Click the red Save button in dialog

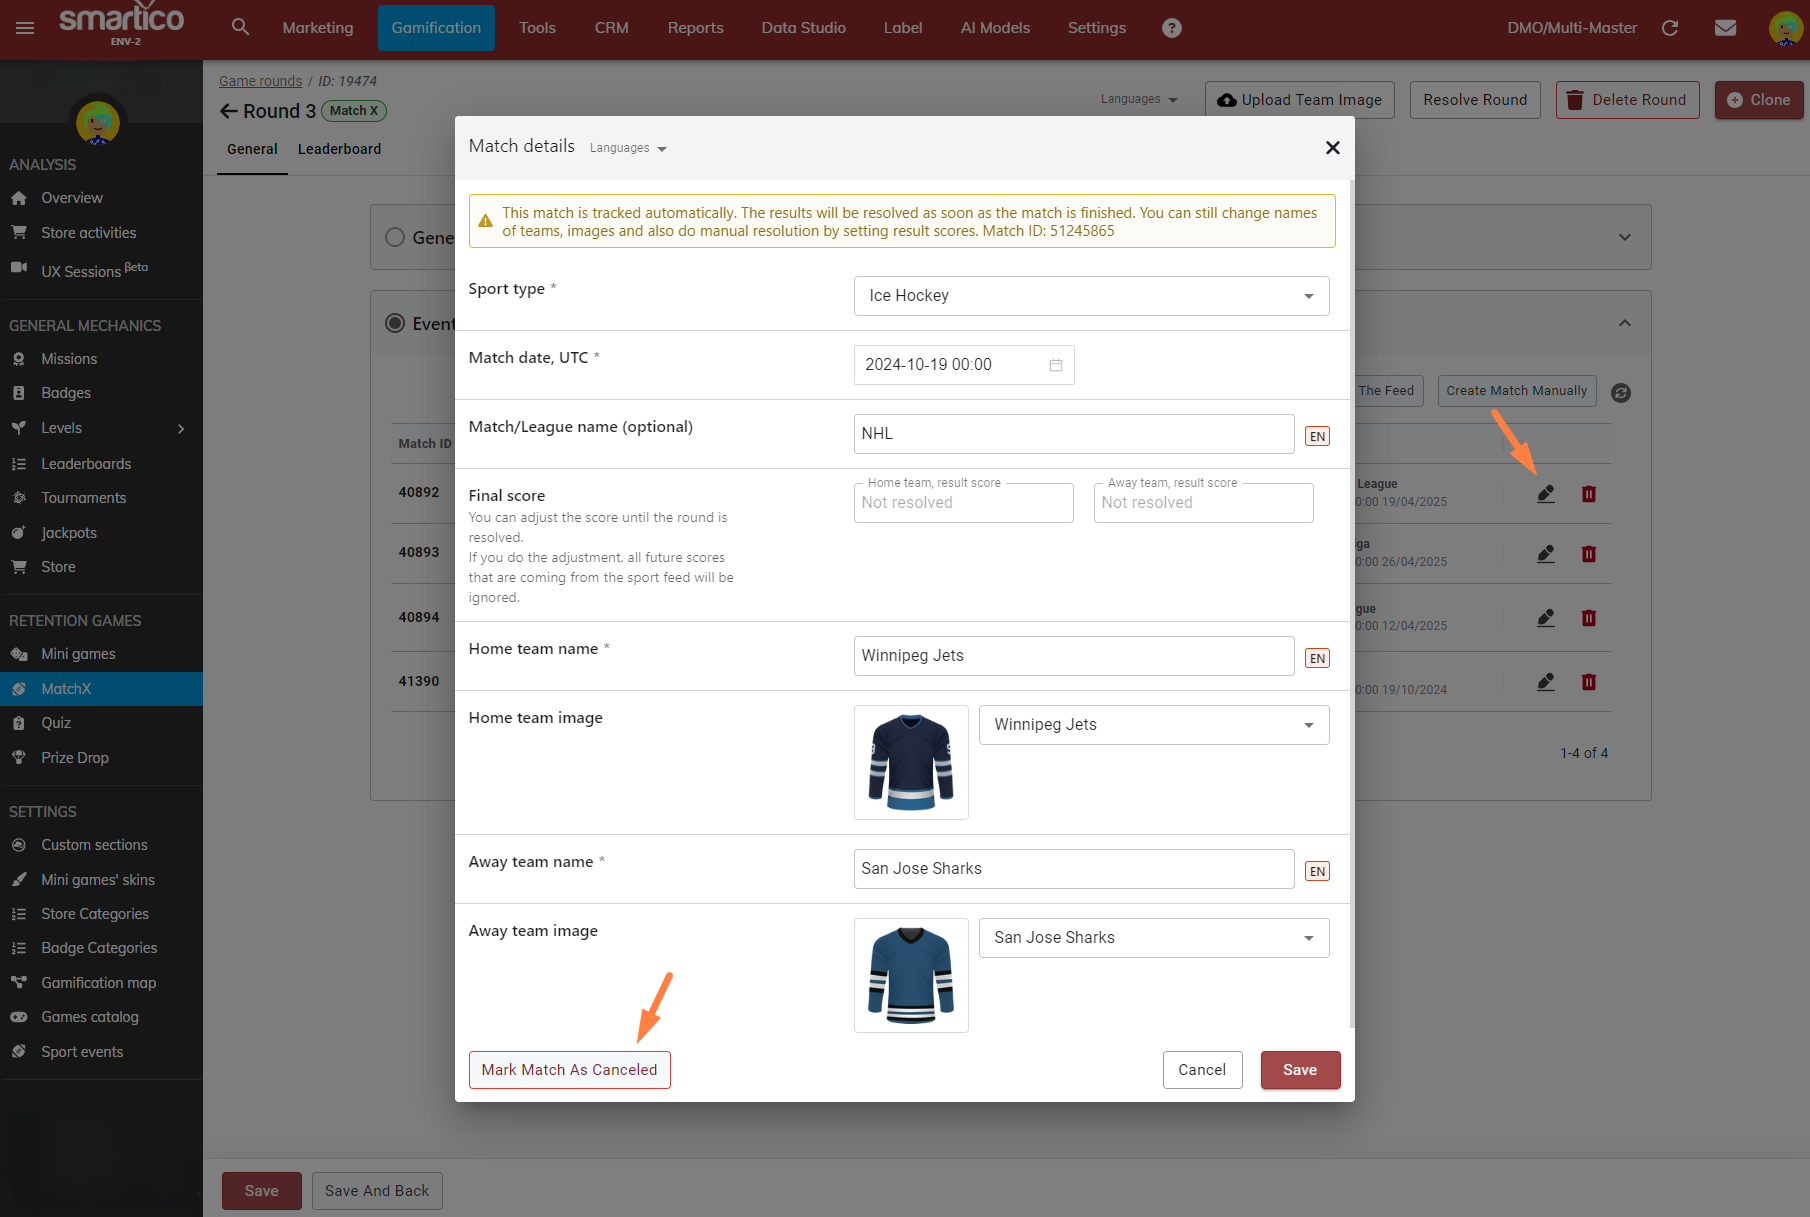(x=1299, y=1070)
